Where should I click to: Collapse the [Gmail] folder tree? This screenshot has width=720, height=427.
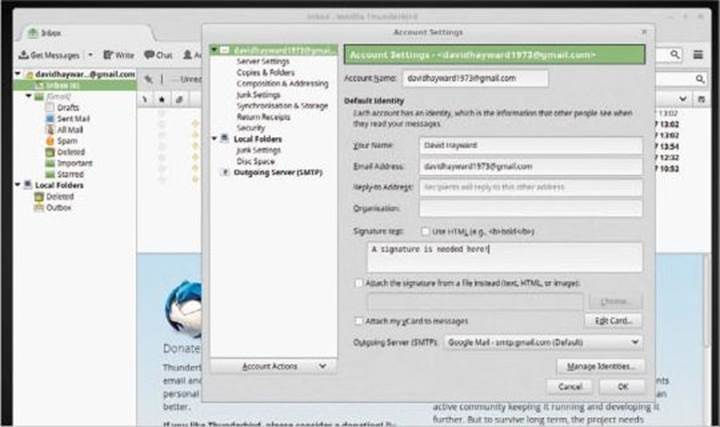click(28, 96)
